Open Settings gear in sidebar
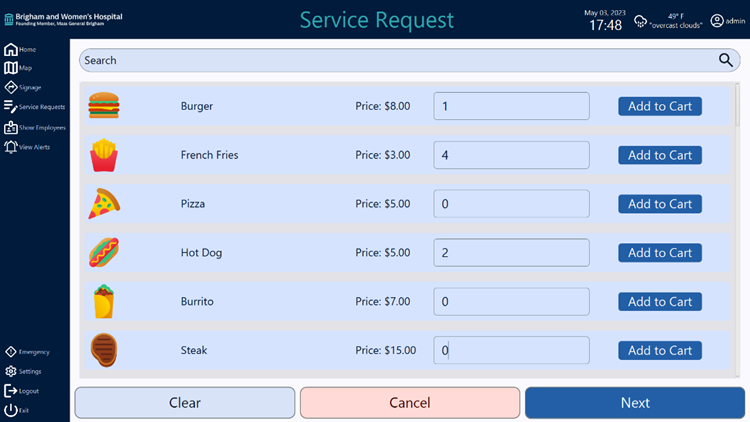Image resolution: width=750 pixels, height=422 pixels. pyautogui.click(x=23, y=371)
